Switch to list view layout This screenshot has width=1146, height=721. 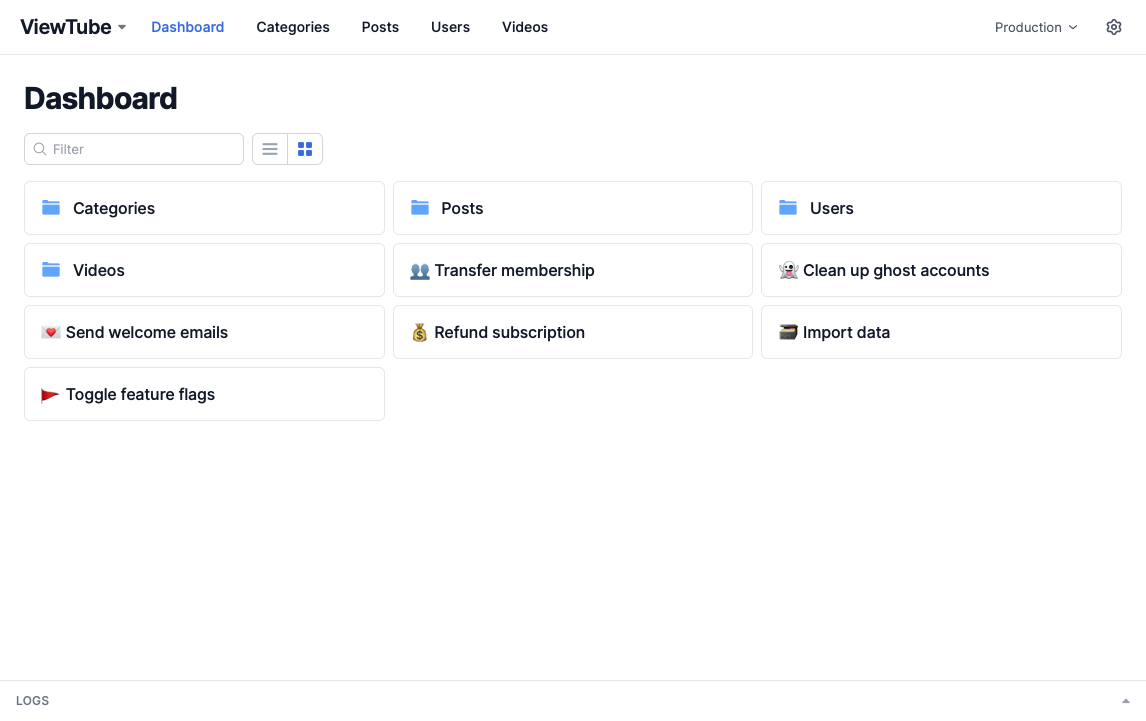pyautogui.click(x=270, y=149)
